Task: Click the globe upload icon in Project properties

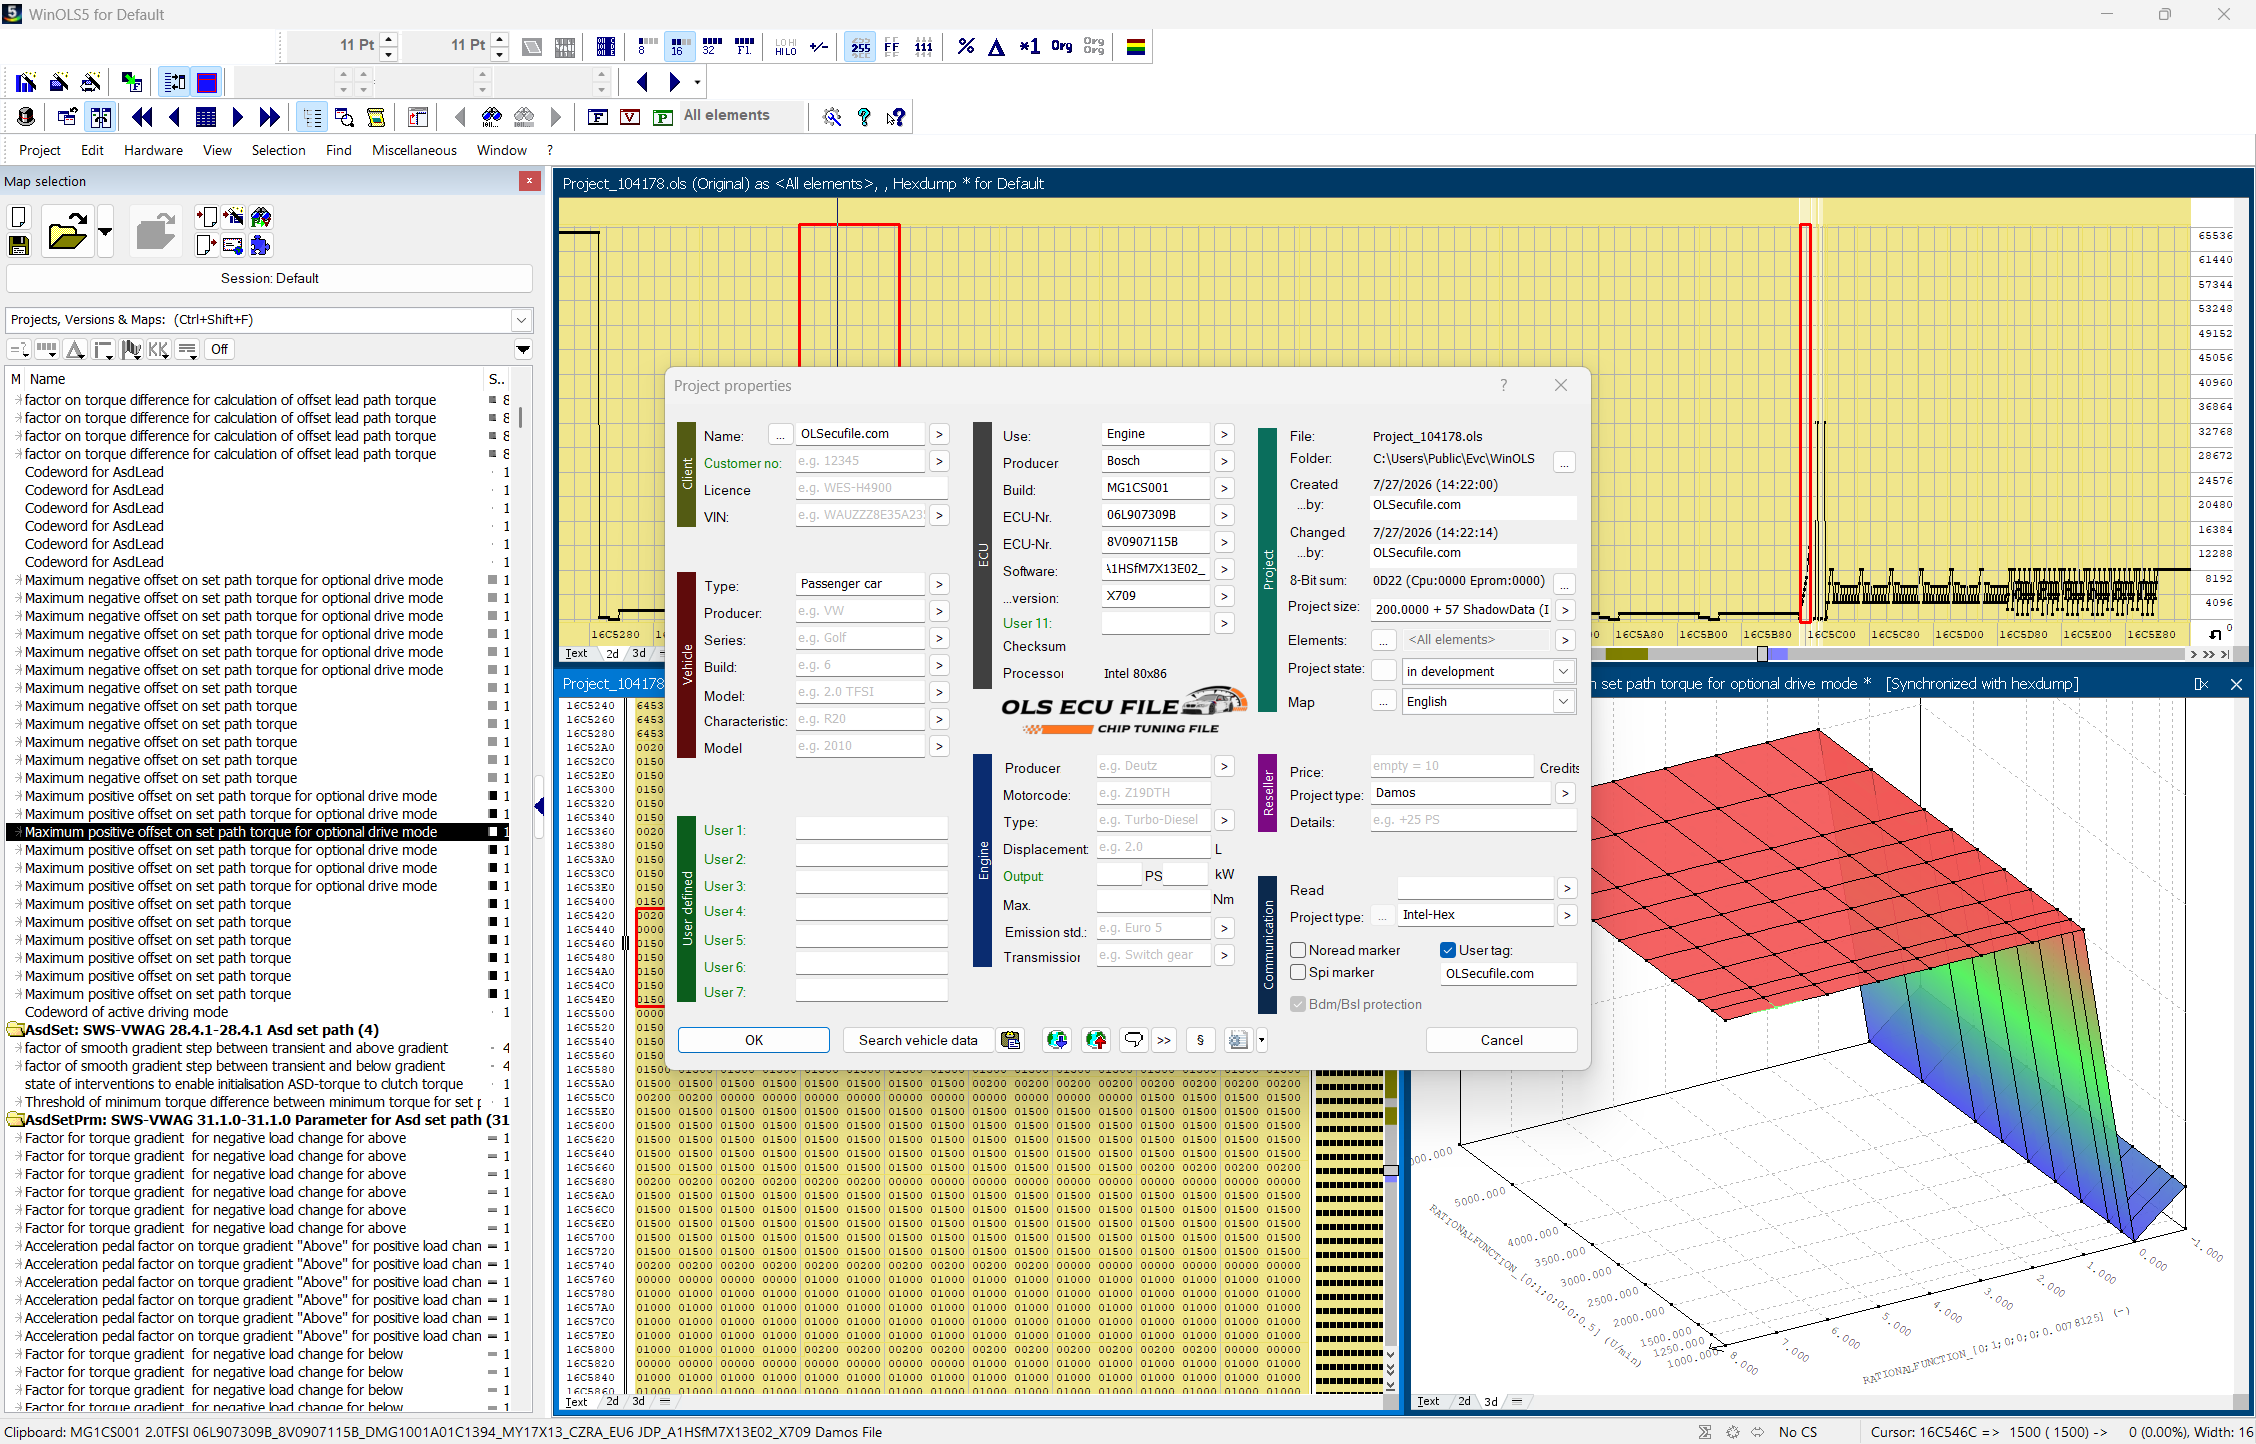Action: pos(1096,1040)
